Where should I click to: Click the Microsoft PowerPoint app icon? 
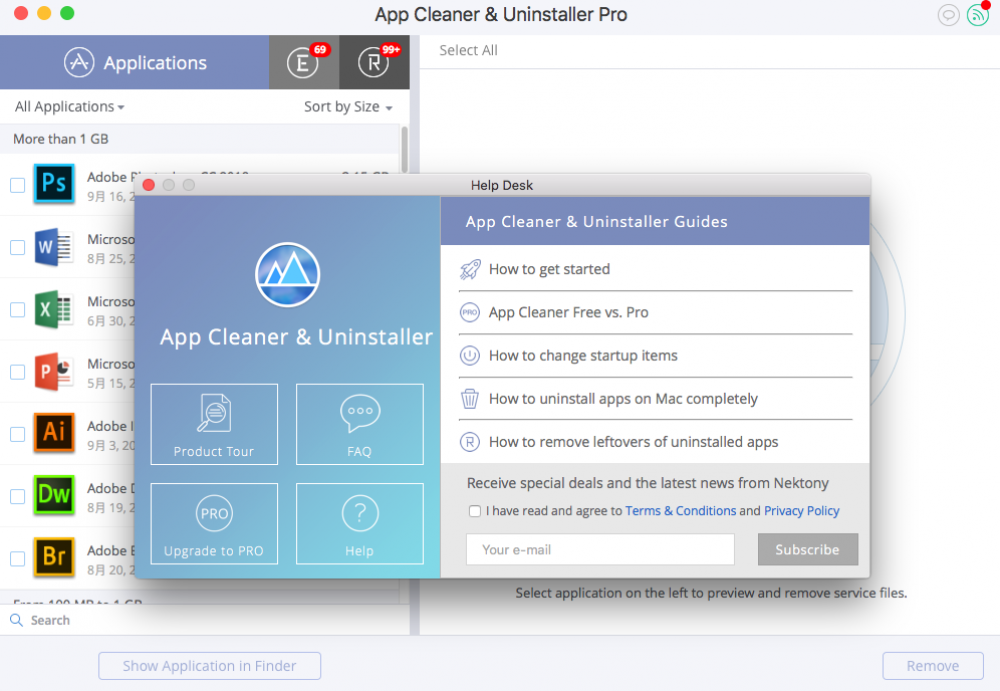54,371
